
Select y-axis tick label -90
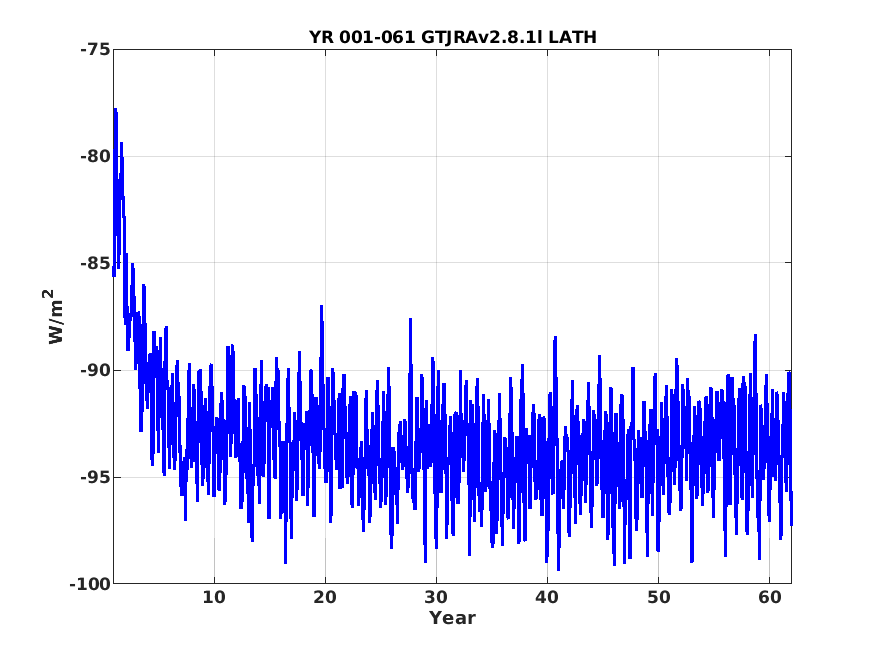95,370
